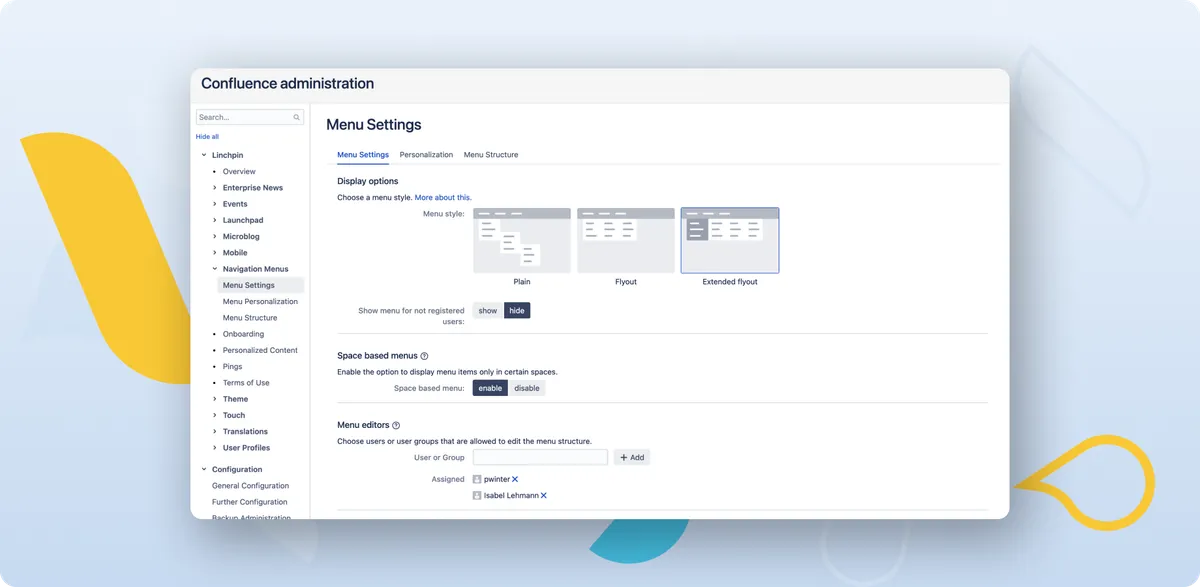Expand the Events tree item

tap(215, 204)
